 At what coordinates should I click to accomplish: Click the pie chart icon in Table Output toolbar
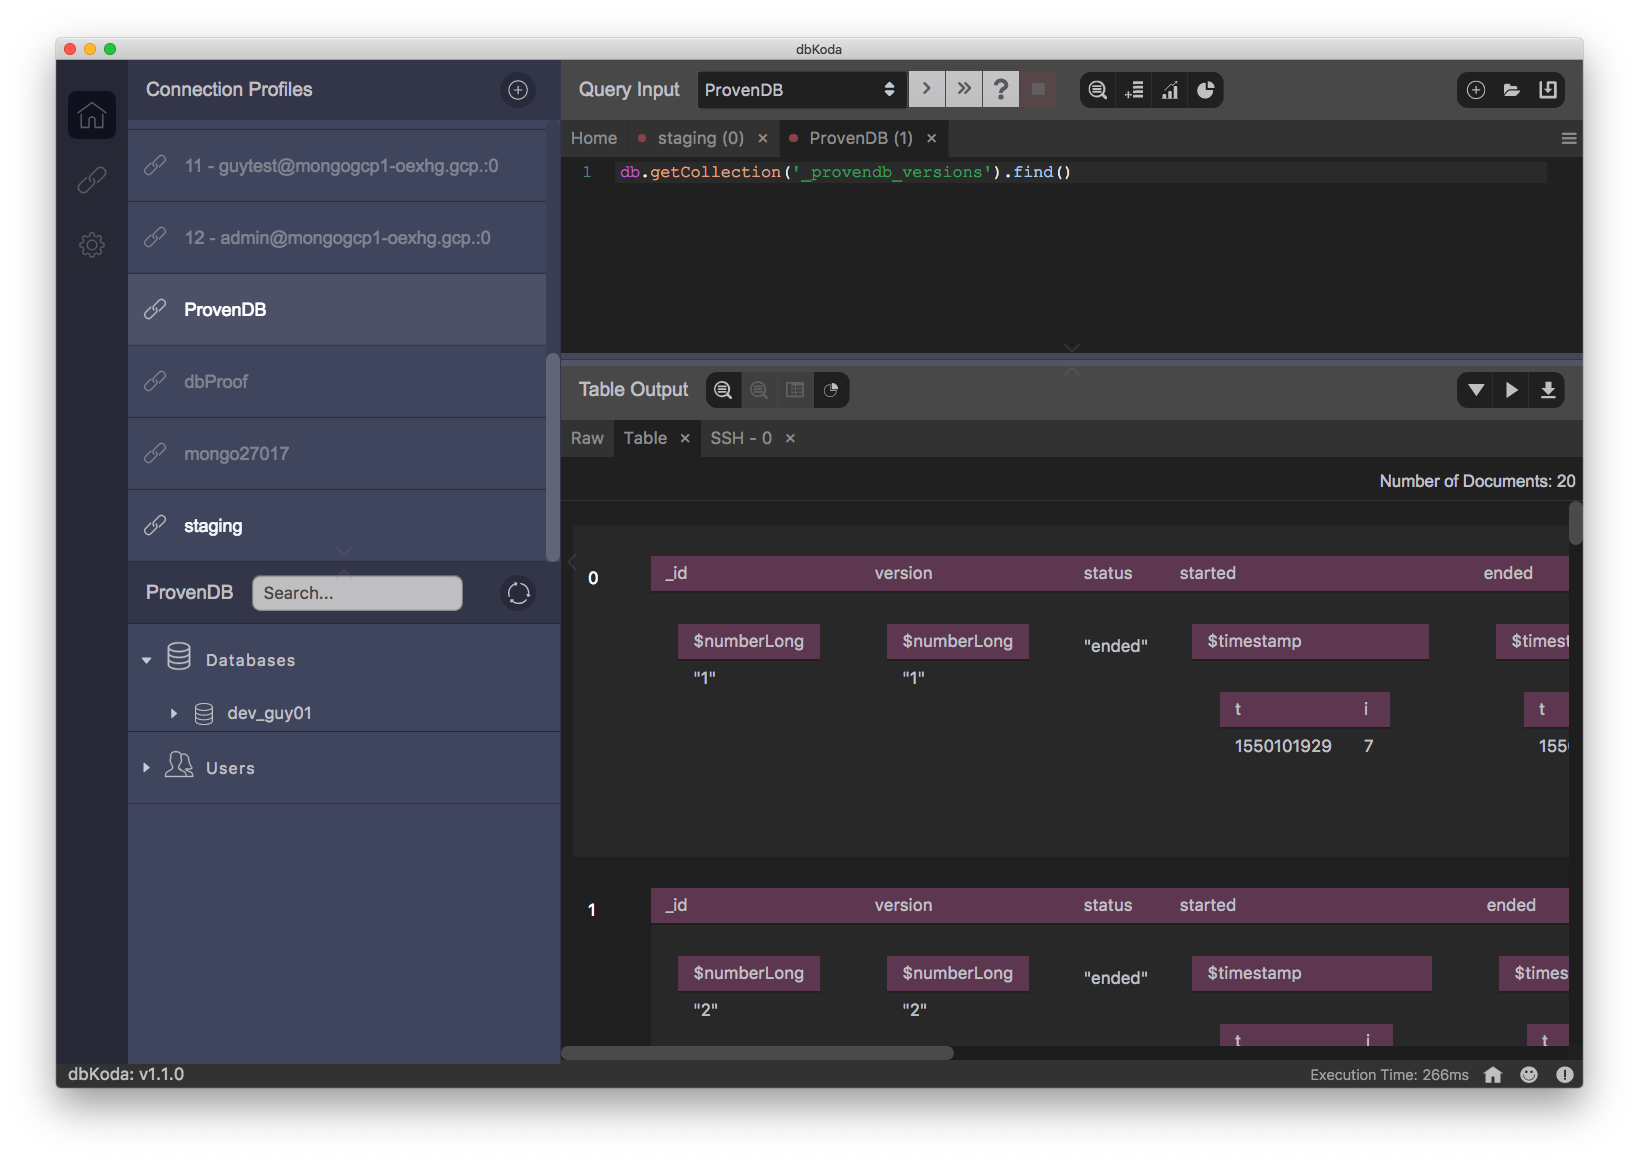(831, 390)
